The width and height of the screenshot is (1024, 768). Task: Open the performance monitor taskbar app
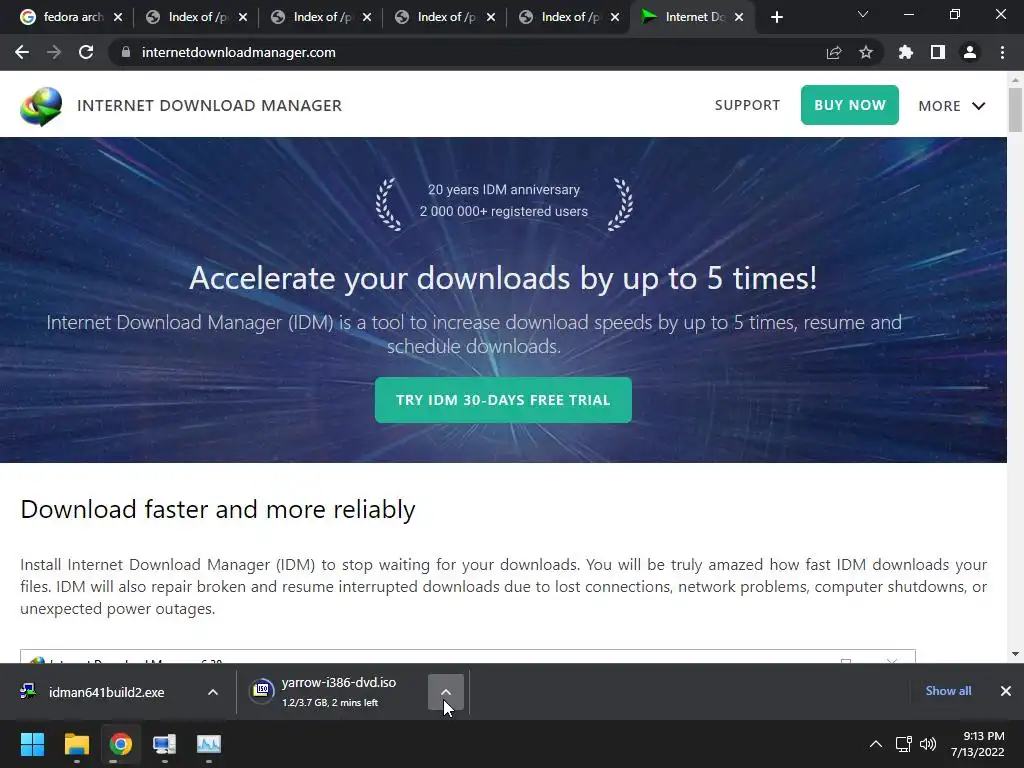(209, 744)
